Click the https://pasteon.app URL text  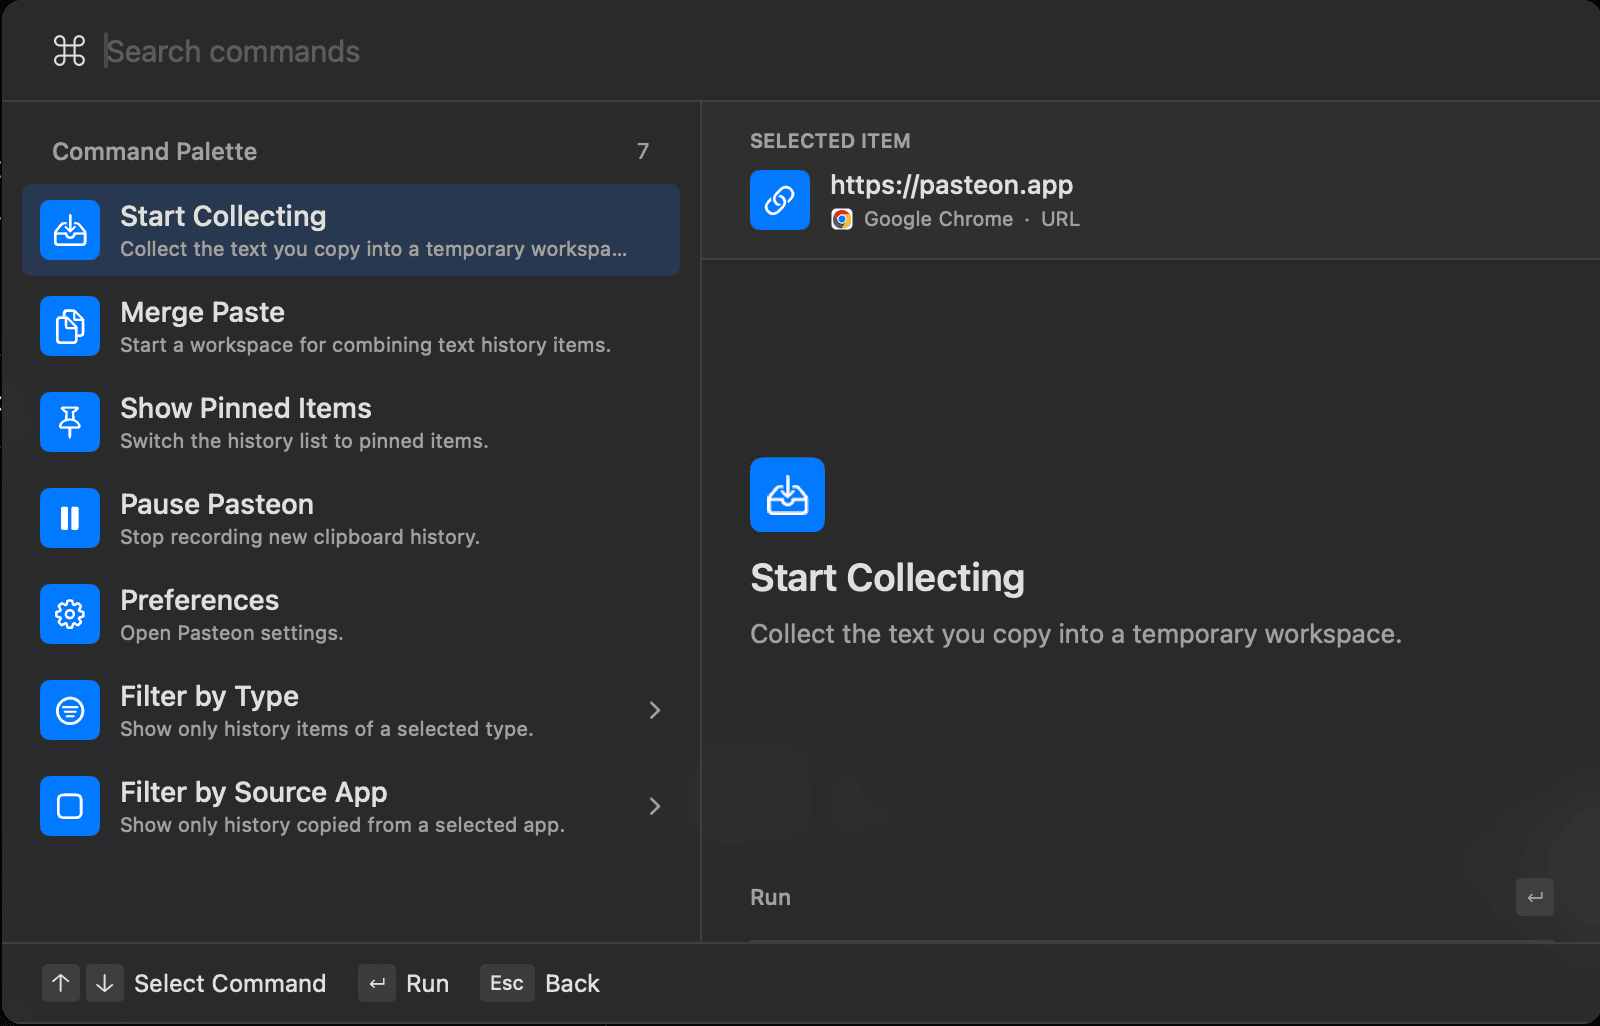(951, 185)
